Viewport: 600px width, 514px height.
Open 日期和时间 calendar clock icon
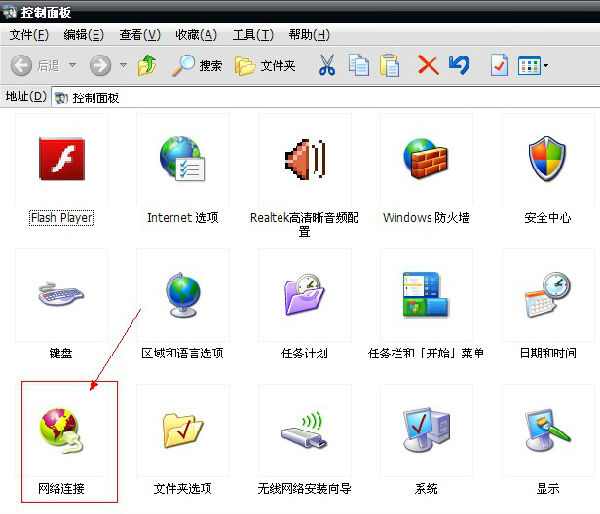(547, 294)
